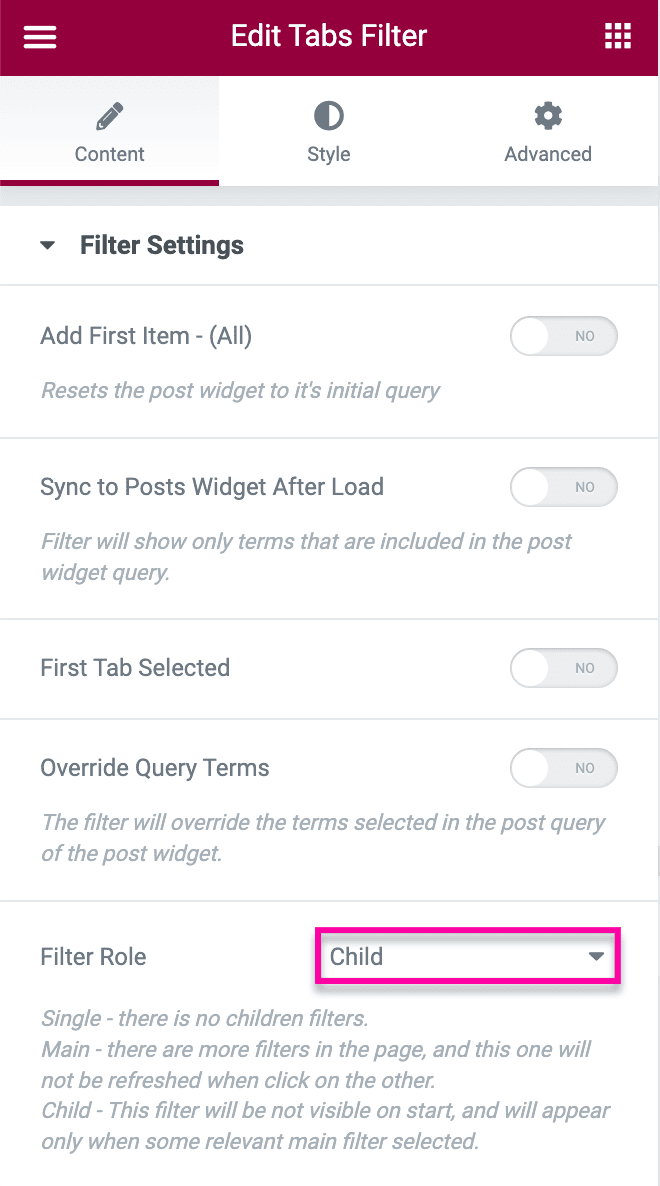The height and width of the screenshot is (1186, 660).
Task: Enable Add First Item - (All)
Action: tap(564, 336)
